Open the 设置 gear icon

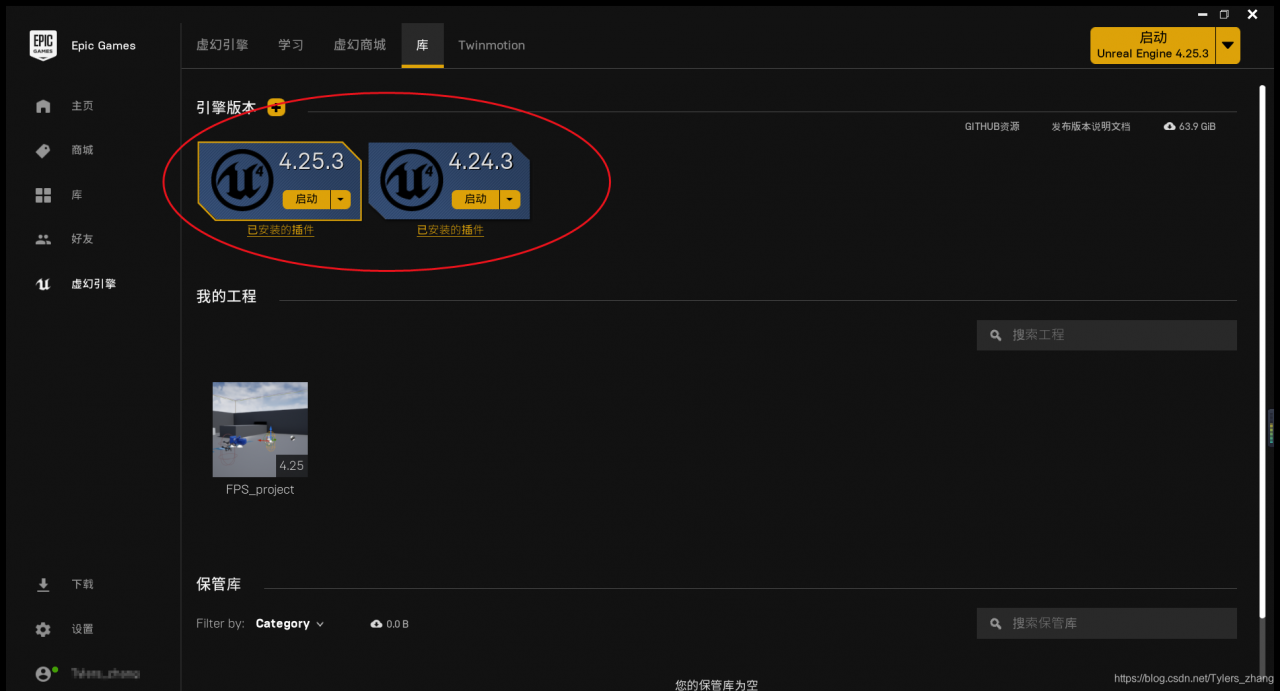pyautogui.click(x=43, y=630)
